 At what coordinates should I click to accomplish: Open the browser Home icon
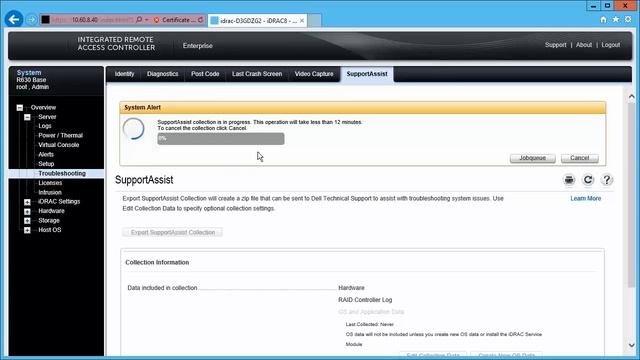click(x=603, y=19)
